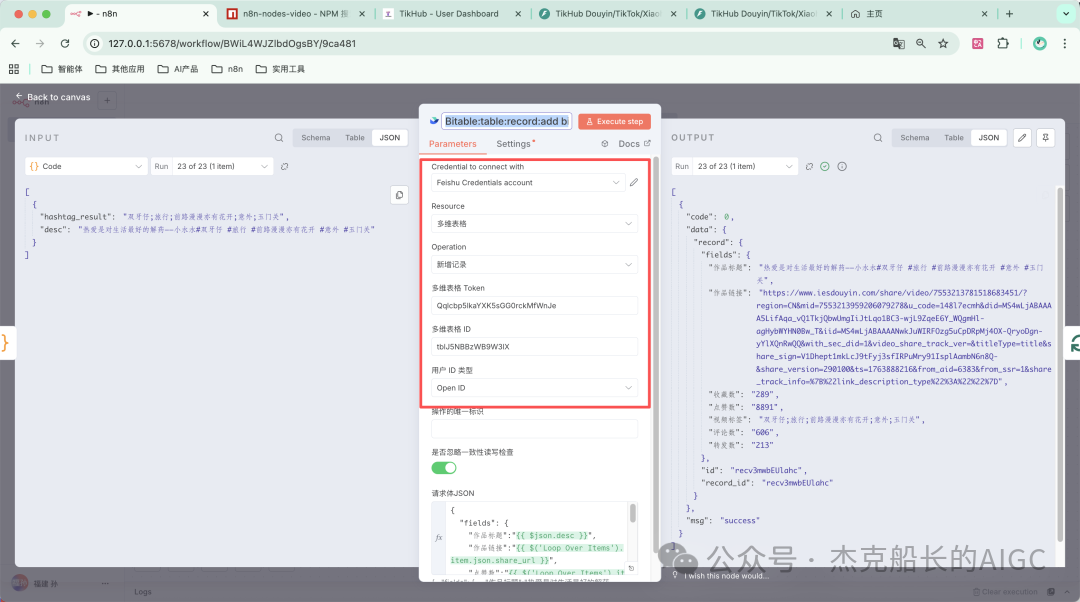Switch to the Settings tab
Viewport: 1080px width, 602px height.
[514, 143]
